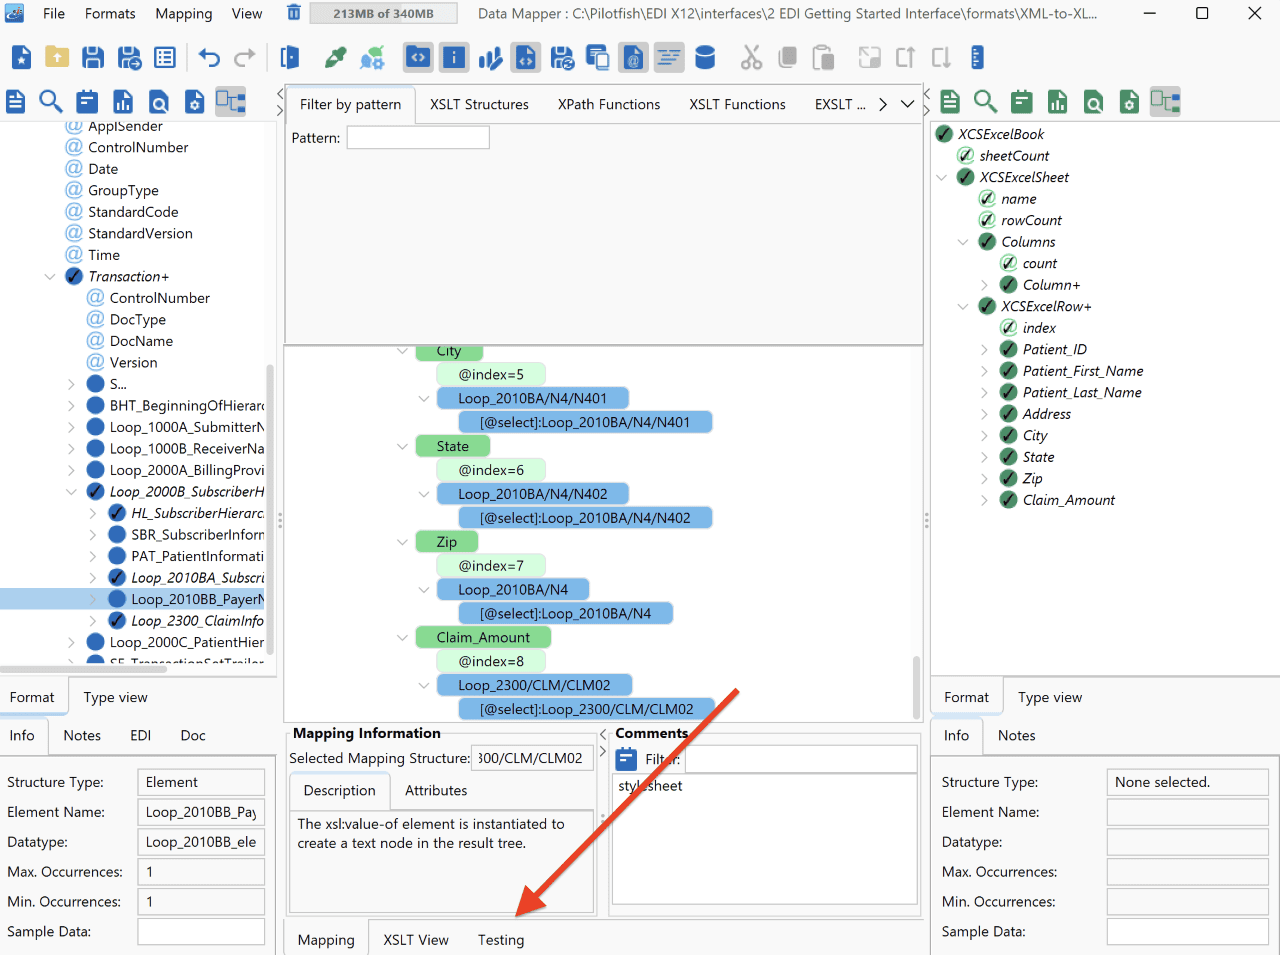Toggle the text lines alignment button
This screenshot has height=955, width=1280.
coord(669,58)
